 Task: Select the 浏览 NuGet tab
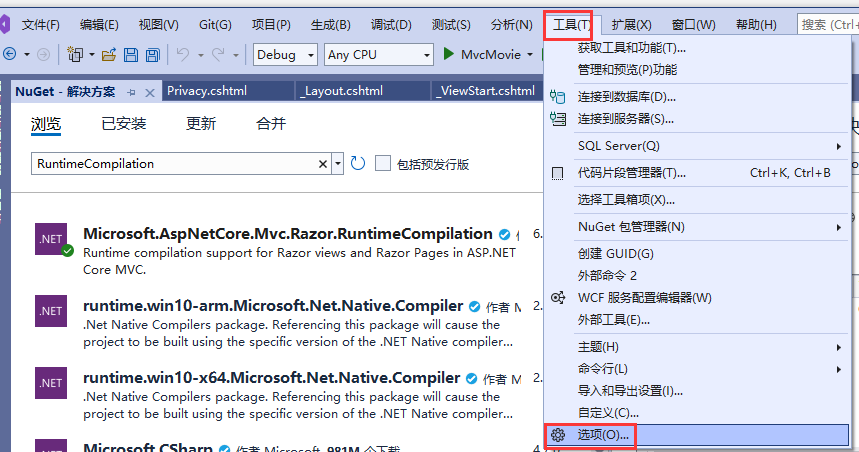[46, 124]
